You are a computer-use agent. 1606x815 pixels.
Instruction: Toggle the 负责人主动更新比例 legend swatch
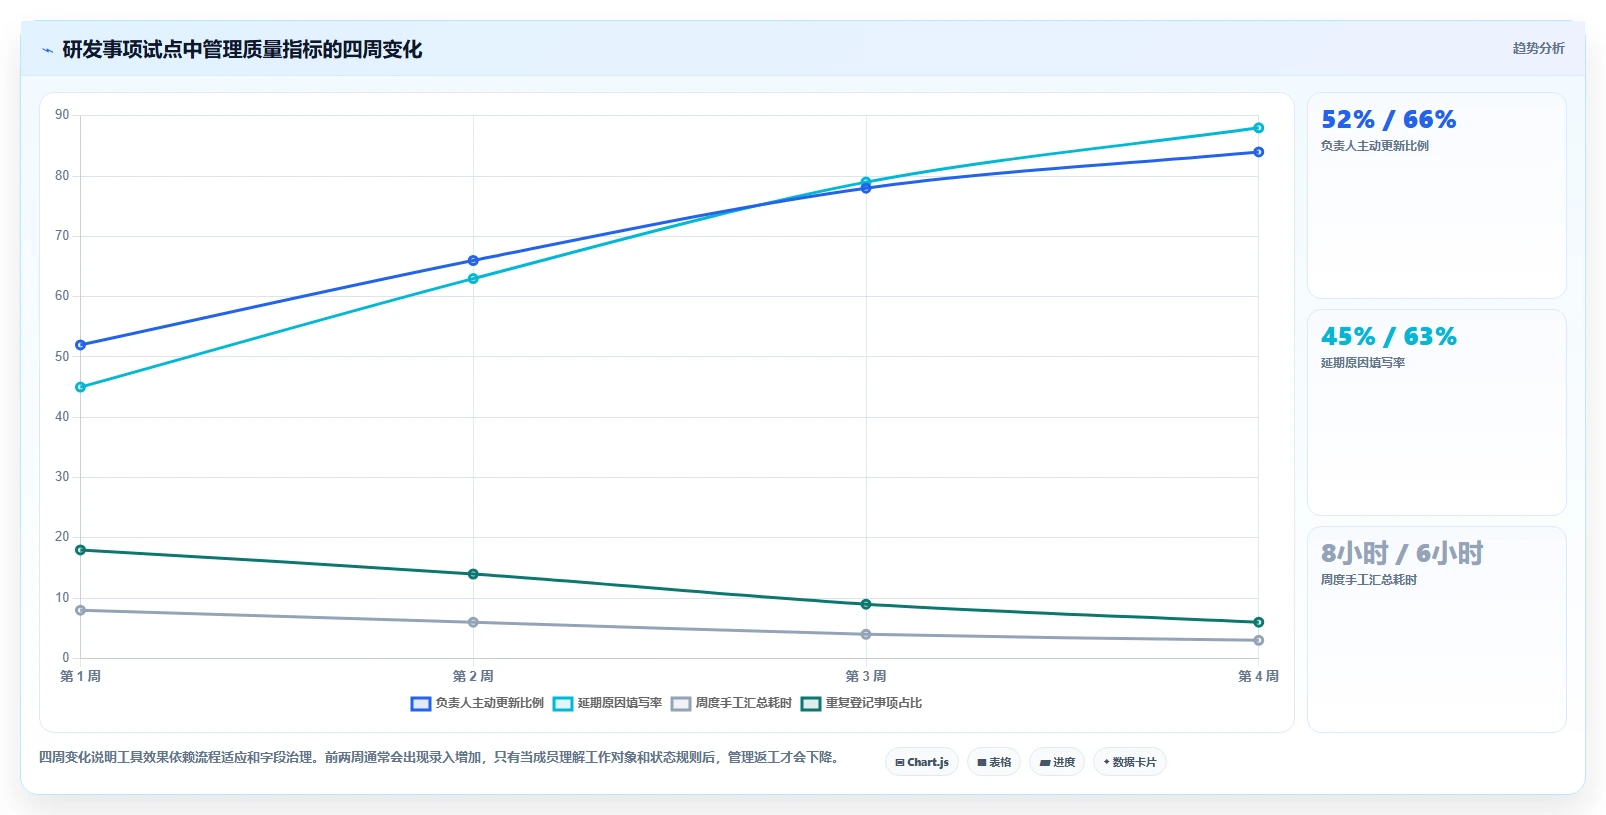point(421,703)
